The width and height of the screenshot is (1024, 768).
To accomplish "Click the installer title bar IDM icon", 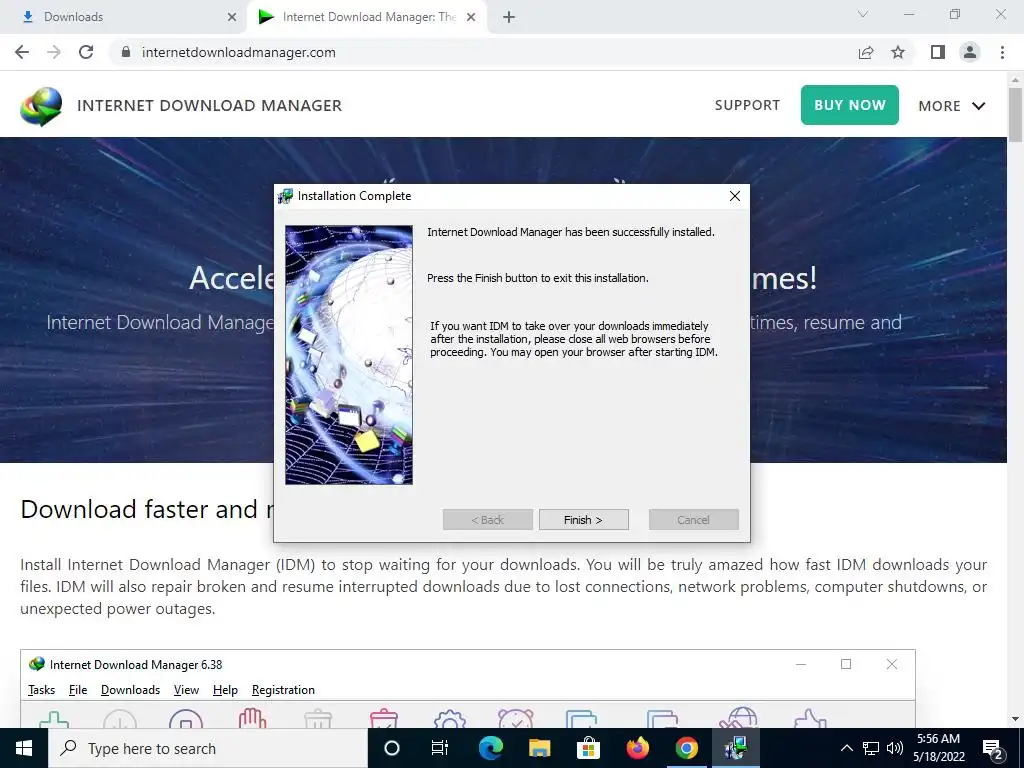I will pos(285,196).
